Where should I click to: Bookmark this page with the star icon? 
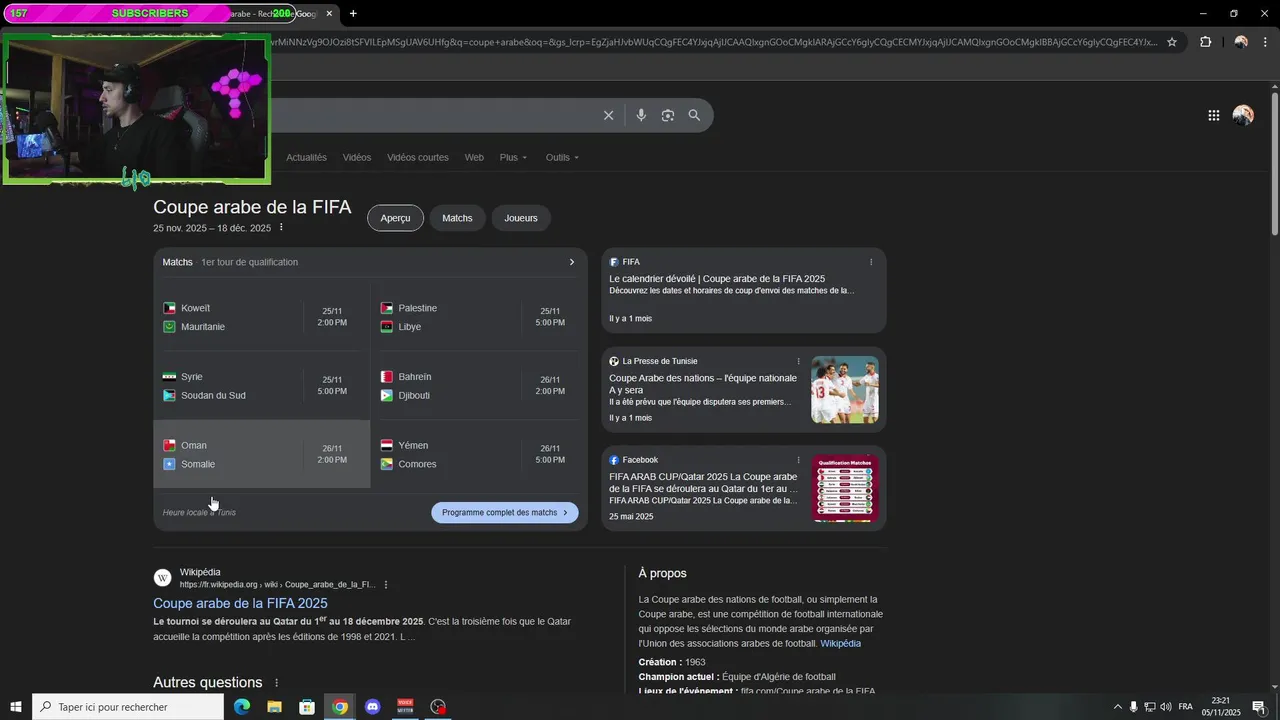1172,42
